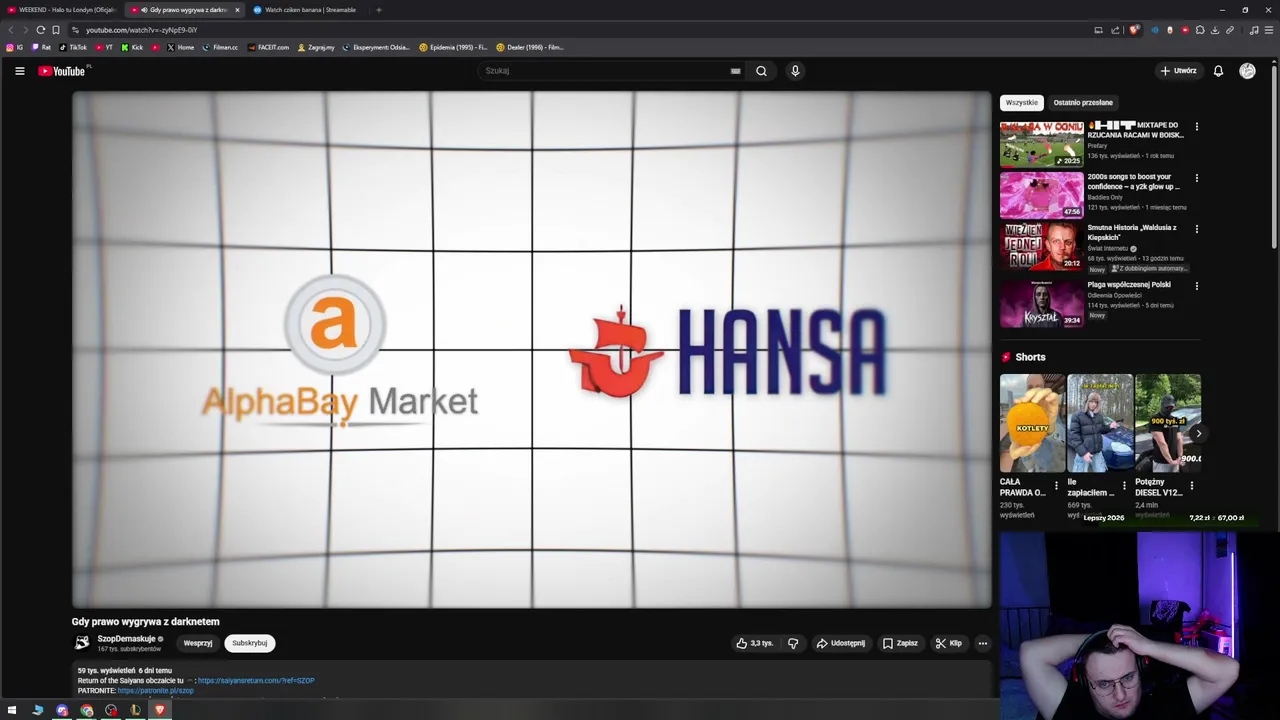Open the IG bookmark
The width and height of the screenshot is (1280, 720).
(x=15, y=47)
